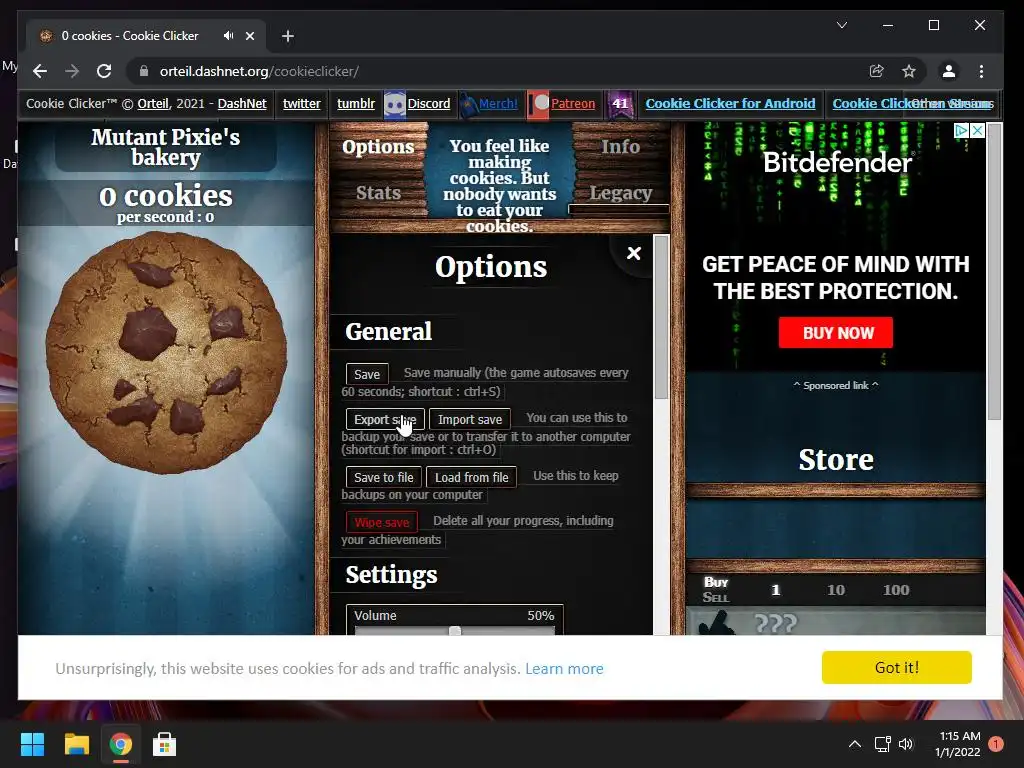Open the tumblr link
The width and height of the screenshot is (1024, 768).
(x=356, y=103)
